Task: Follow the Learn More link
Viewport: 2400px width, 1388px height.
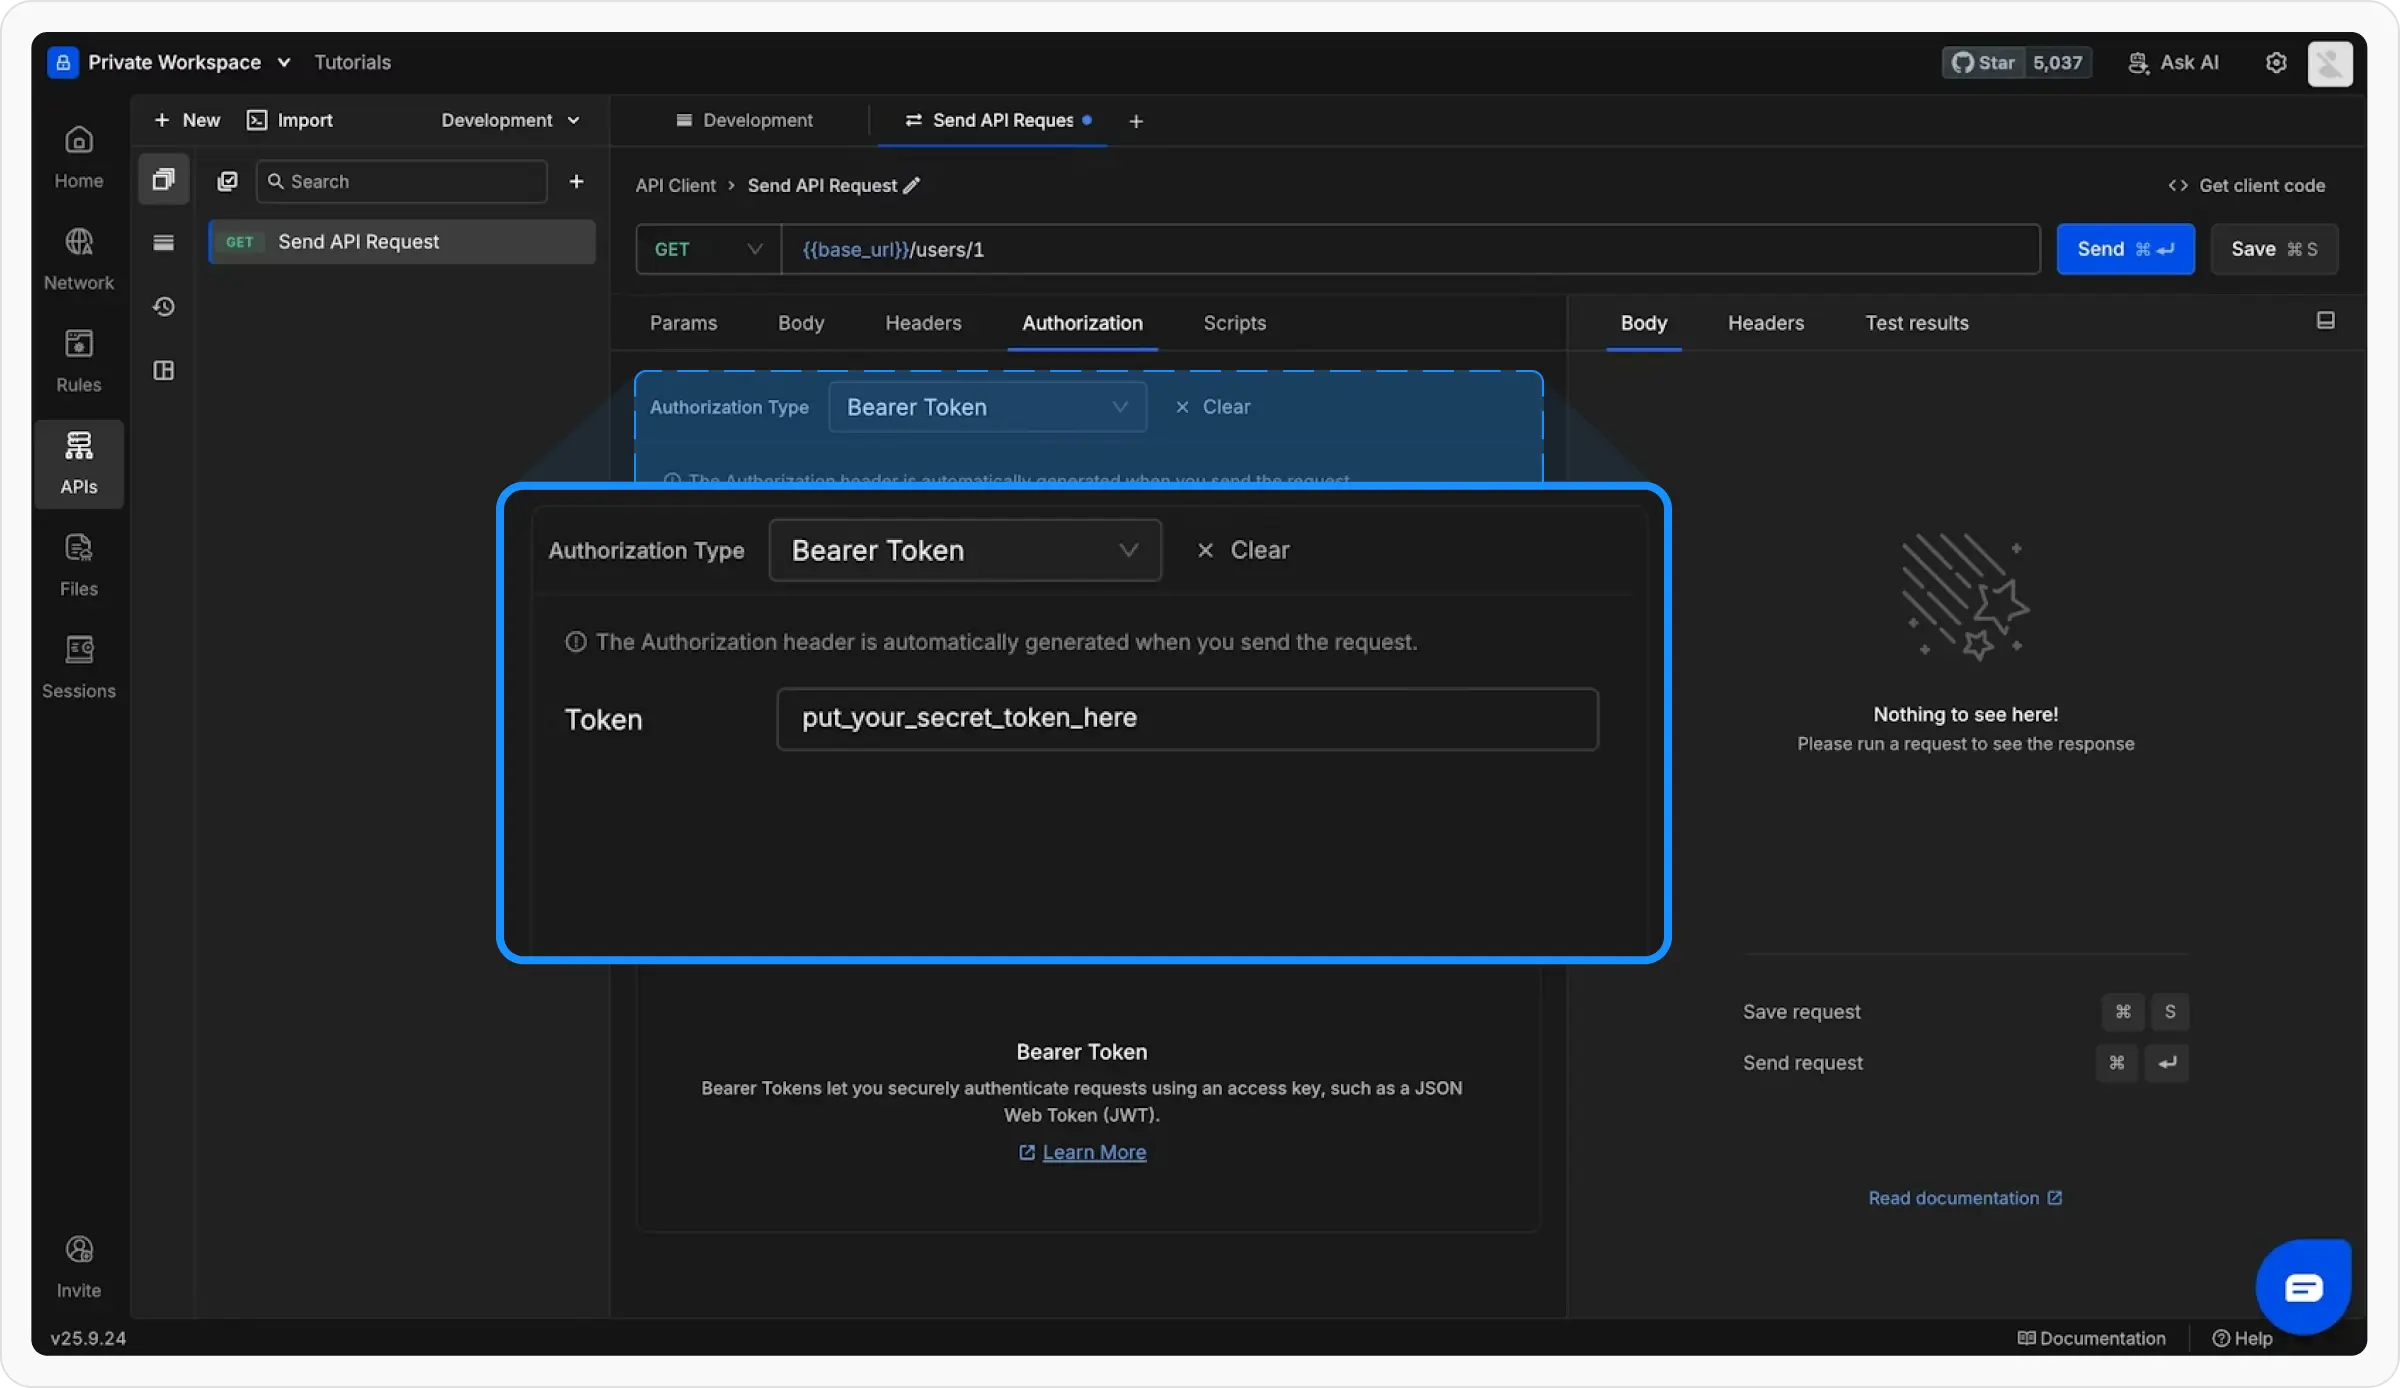Action: (x=1093, y=1152)
